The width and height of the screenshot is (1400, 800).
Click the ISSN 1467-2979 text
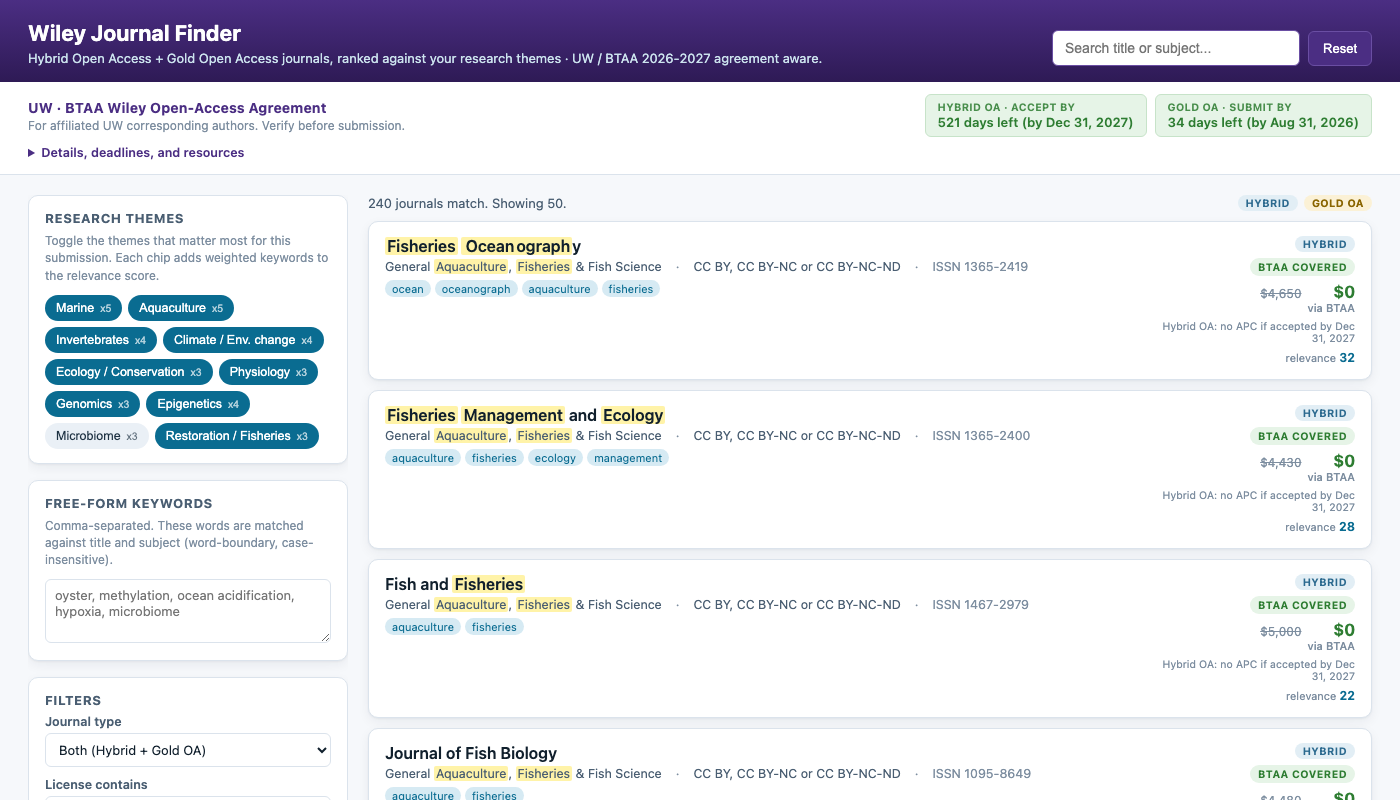pyautogui.click(x=980, y=605)
